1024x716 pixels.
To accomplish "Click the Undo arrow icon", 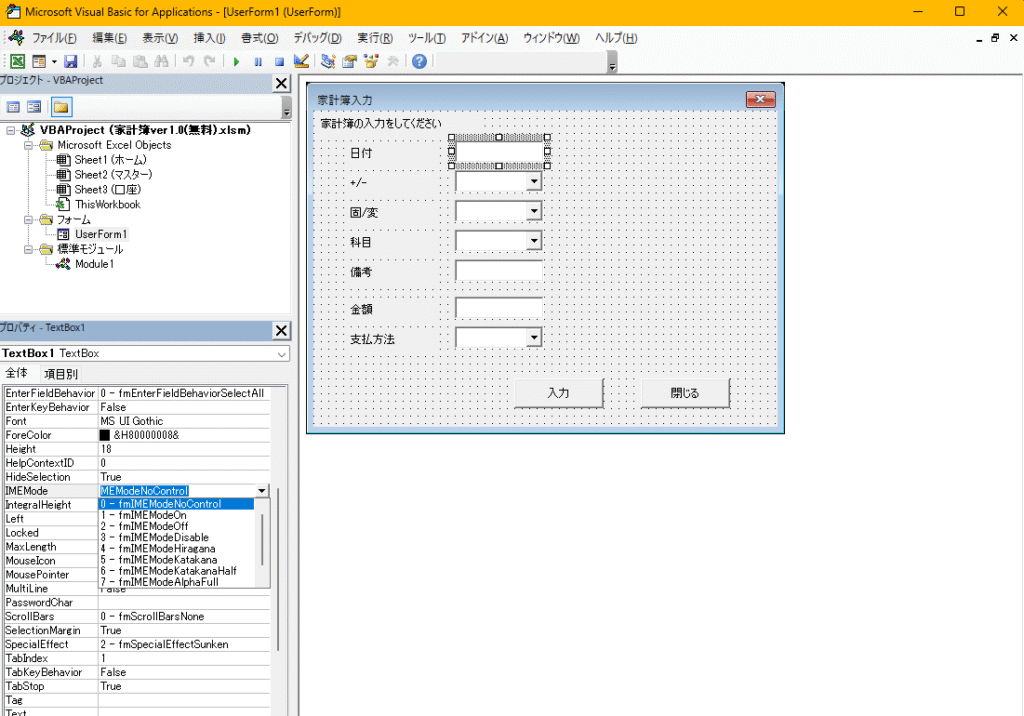I will [x=189, y=61].
